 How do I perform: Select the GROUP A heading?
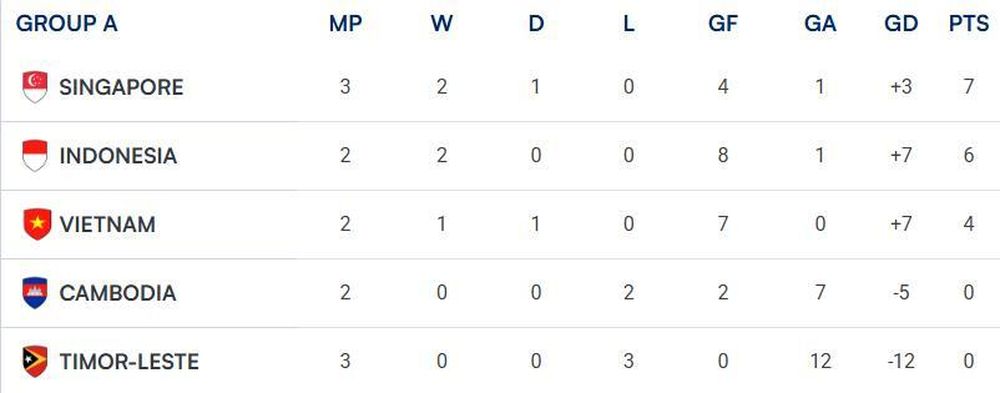pos(67,24)
